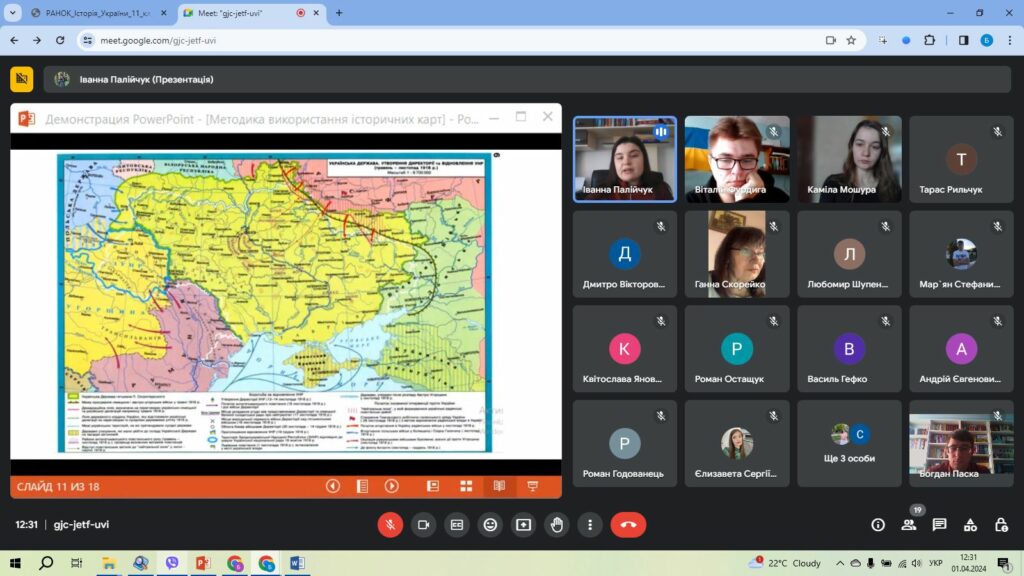Unmute the microphone in Meet
This screenshot has width=1024, height=576.
pos(390,524)
